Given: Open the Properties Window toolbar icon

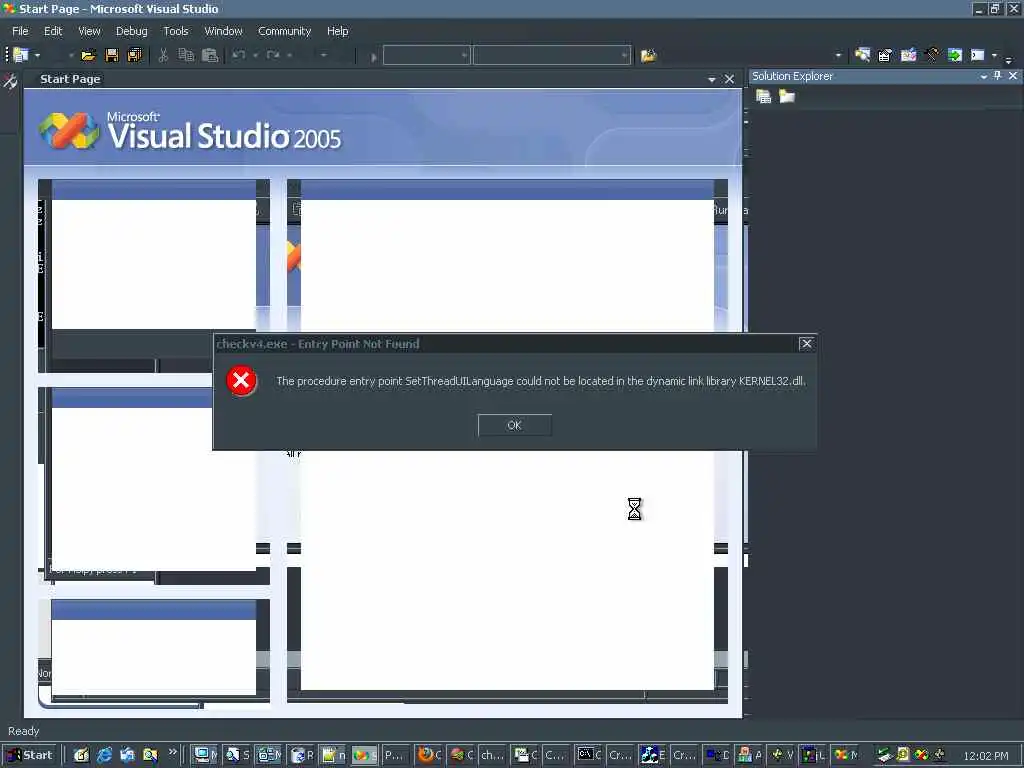Looking at the screenshot, I should click(885, 56).
